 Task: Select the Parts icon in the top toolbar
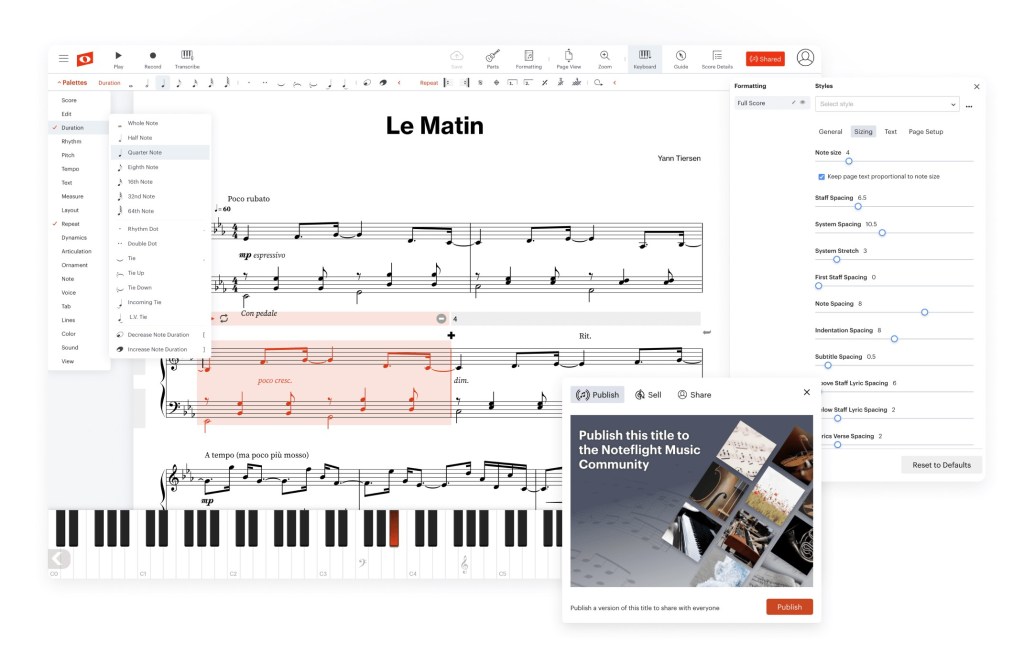[491, 57]
